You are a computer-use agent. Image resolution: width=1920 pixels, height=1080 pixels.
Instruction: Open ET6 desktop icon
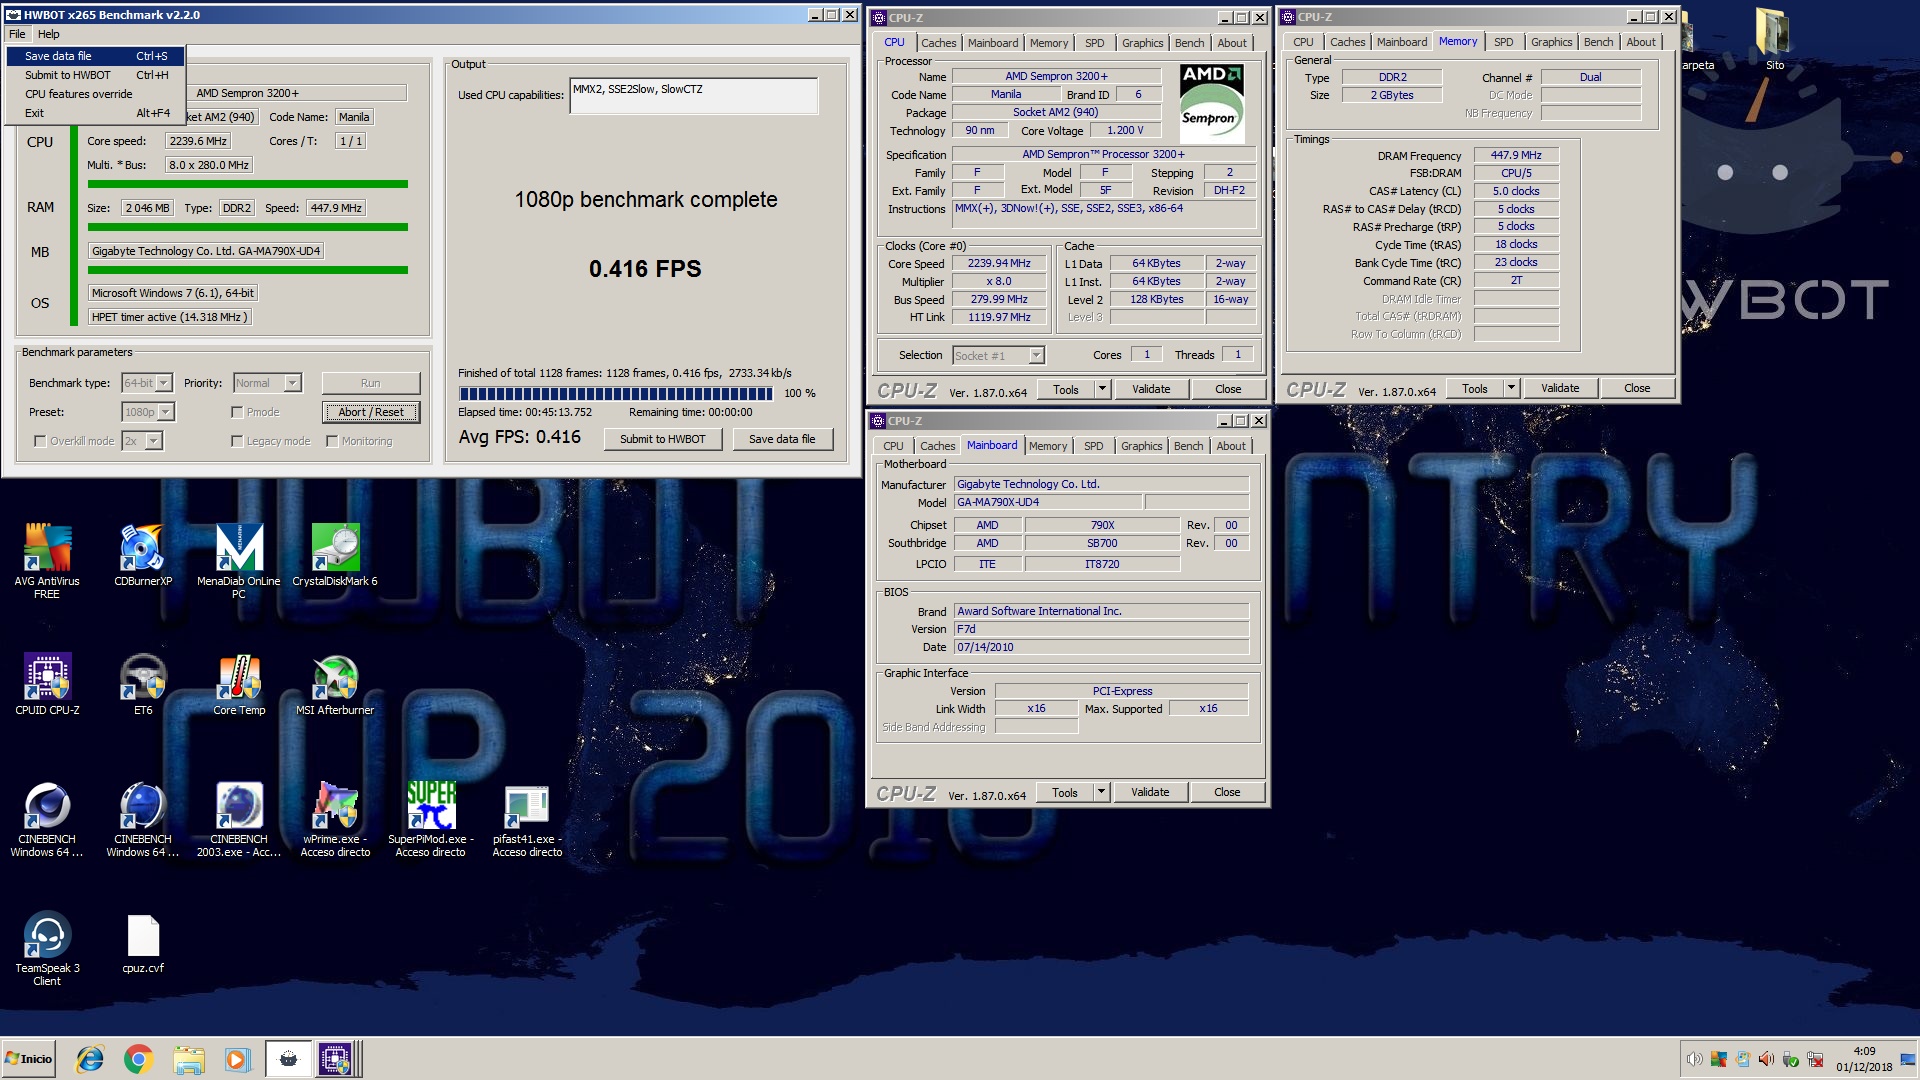[x=143, y=684]
